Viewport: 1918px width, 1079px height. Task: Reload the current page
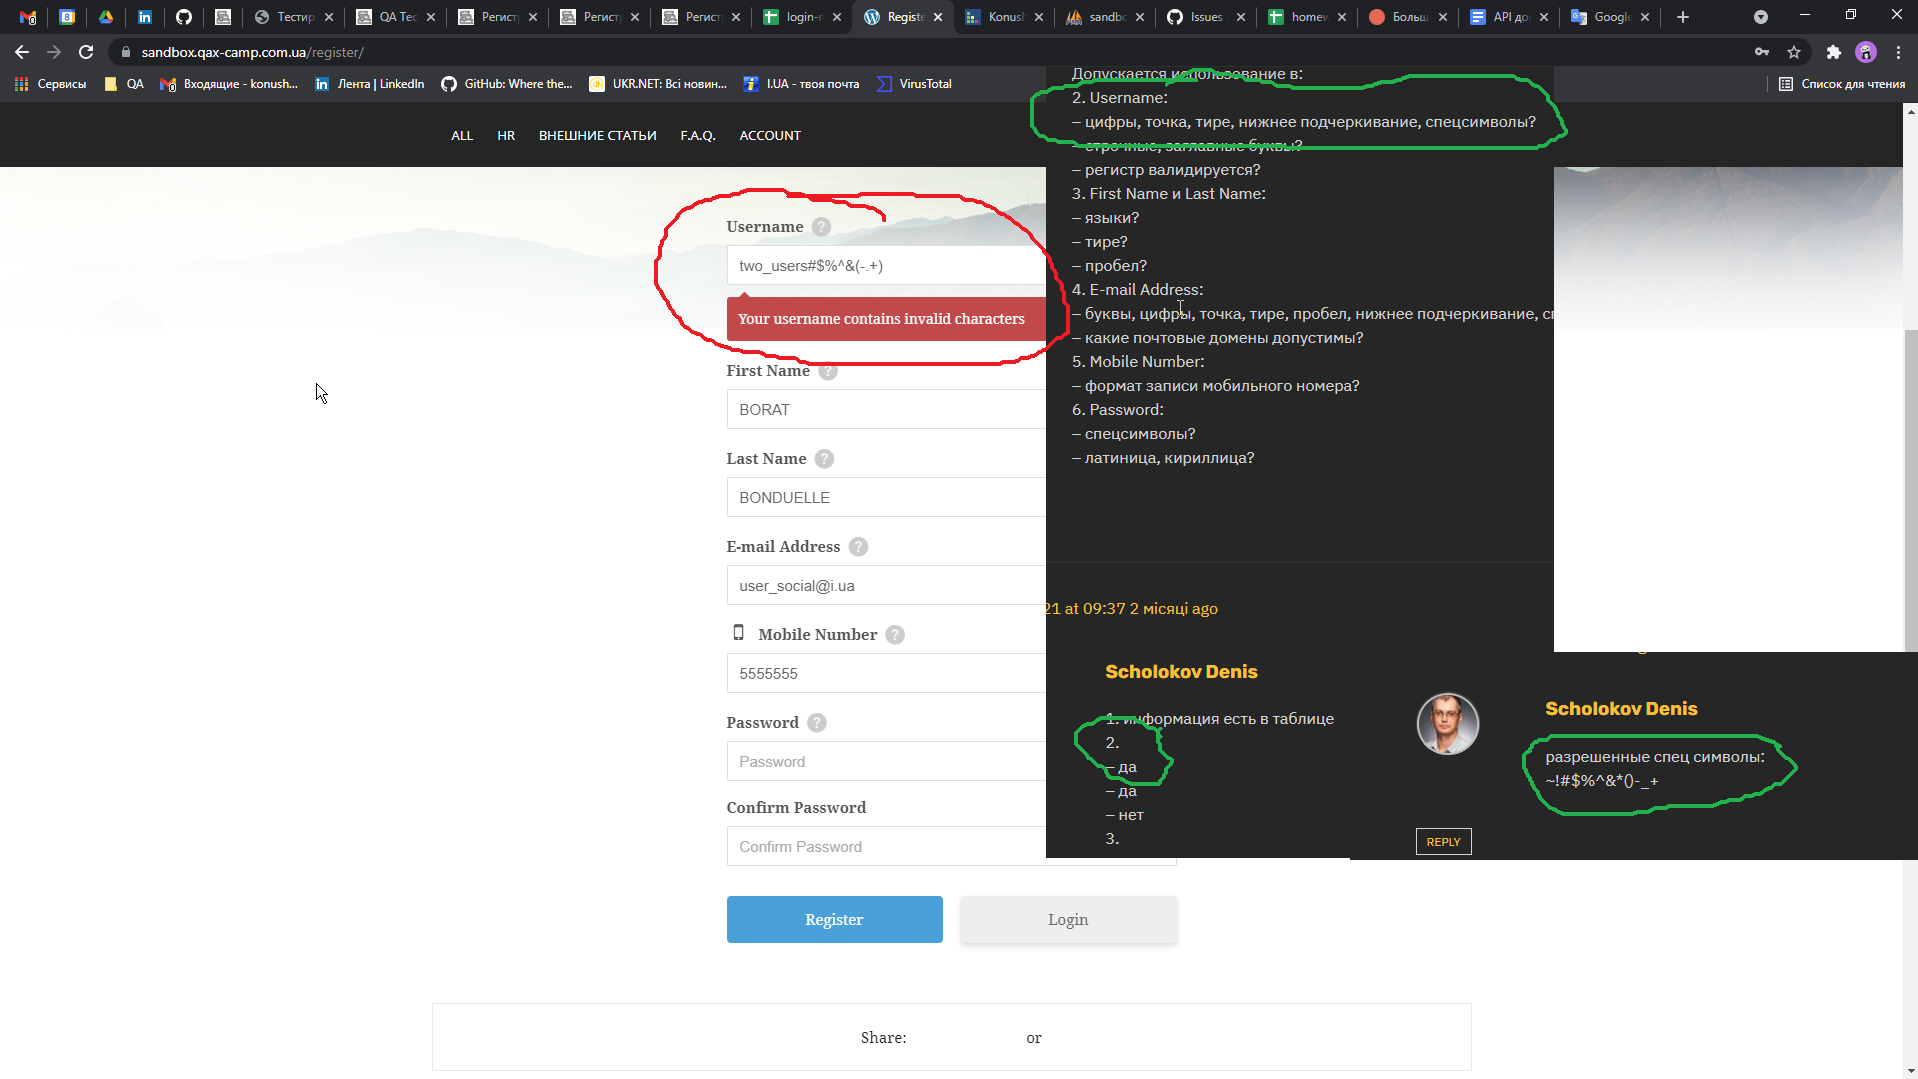click(86, 52)
